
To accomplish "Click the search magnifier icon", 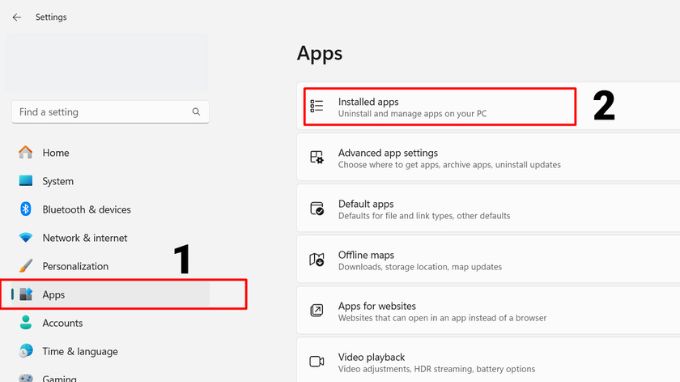I will 196,112.
